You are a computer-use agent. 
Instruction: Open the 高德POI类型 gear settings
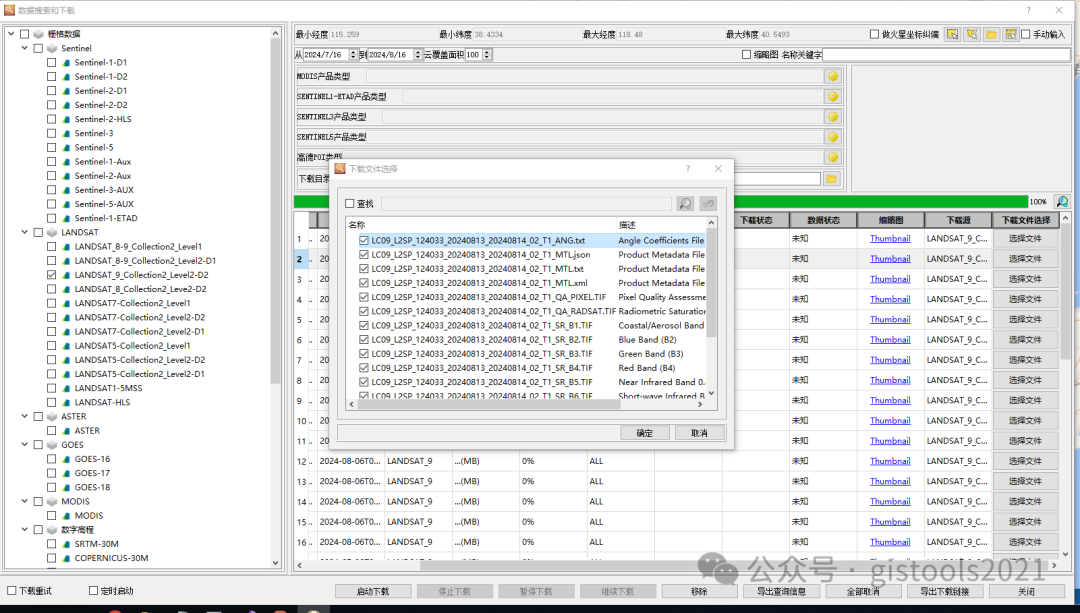tap(833, 157)
